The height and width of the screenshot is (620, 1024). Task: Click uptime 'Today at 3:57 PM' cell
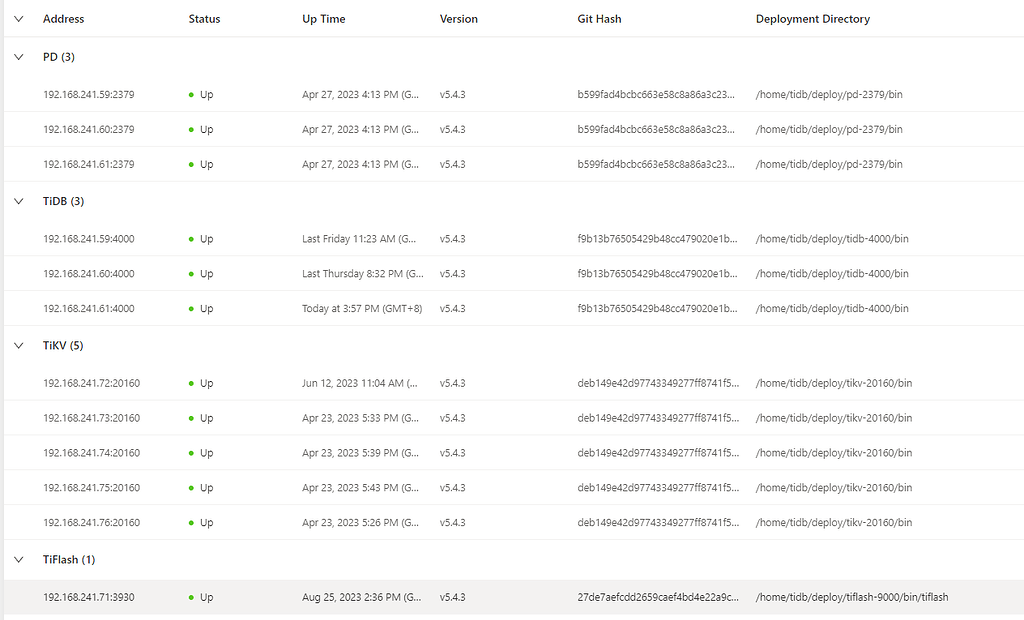click(361, 309)
